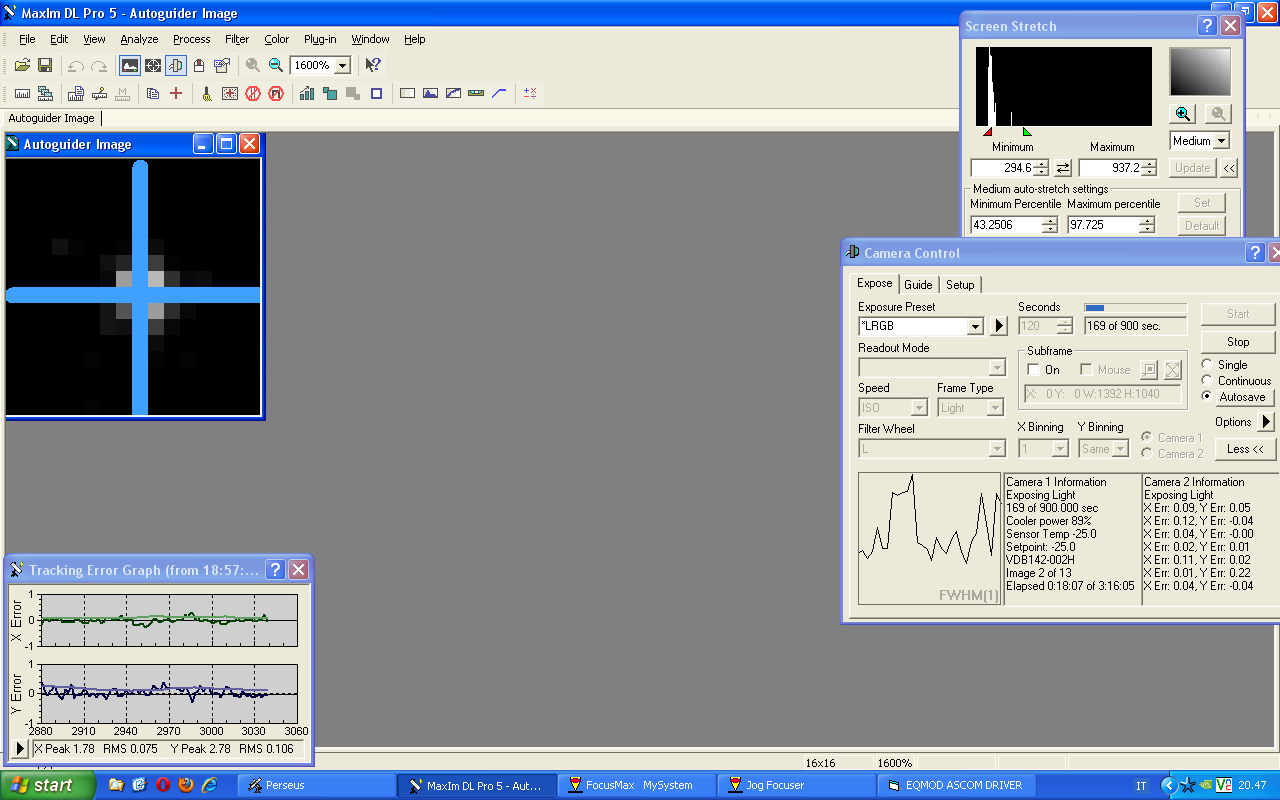
Task: Click the ruler icon in second toolbar
Action: pos(22,93)
